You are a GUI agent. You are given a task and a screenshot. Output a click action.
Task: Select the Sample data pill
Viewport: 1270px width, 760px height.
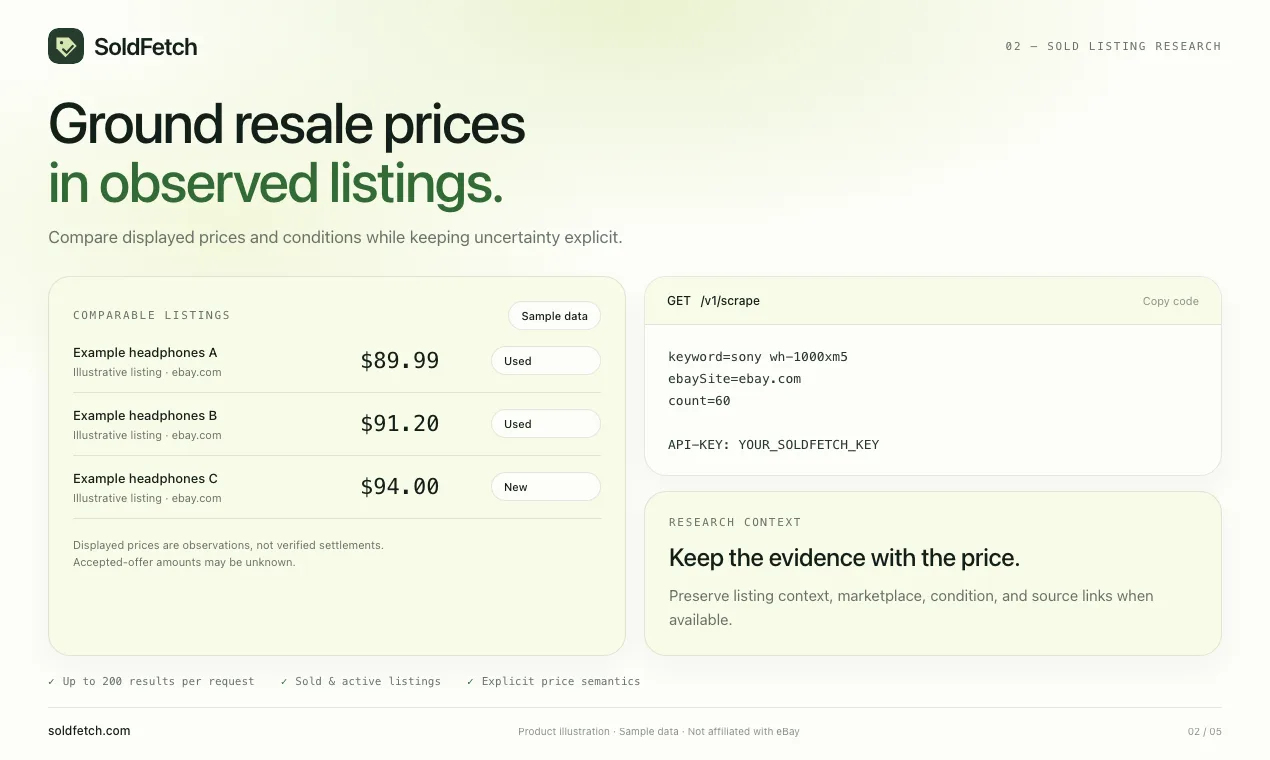pyautogui.click(x=554, y=316)
